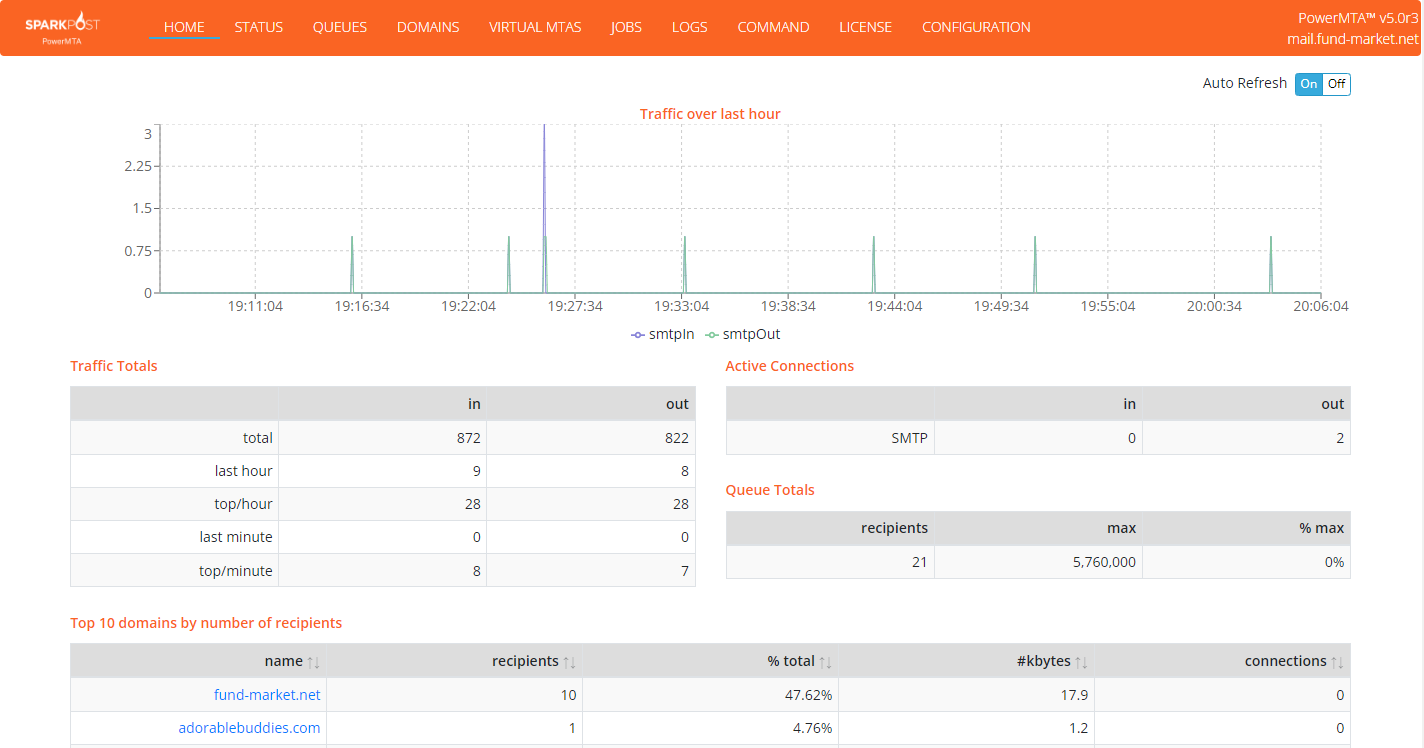Image resolution: width=1424 pixels, height=748 pixels.
Task: Go to the JOBS page
Action: click(627, 28)
